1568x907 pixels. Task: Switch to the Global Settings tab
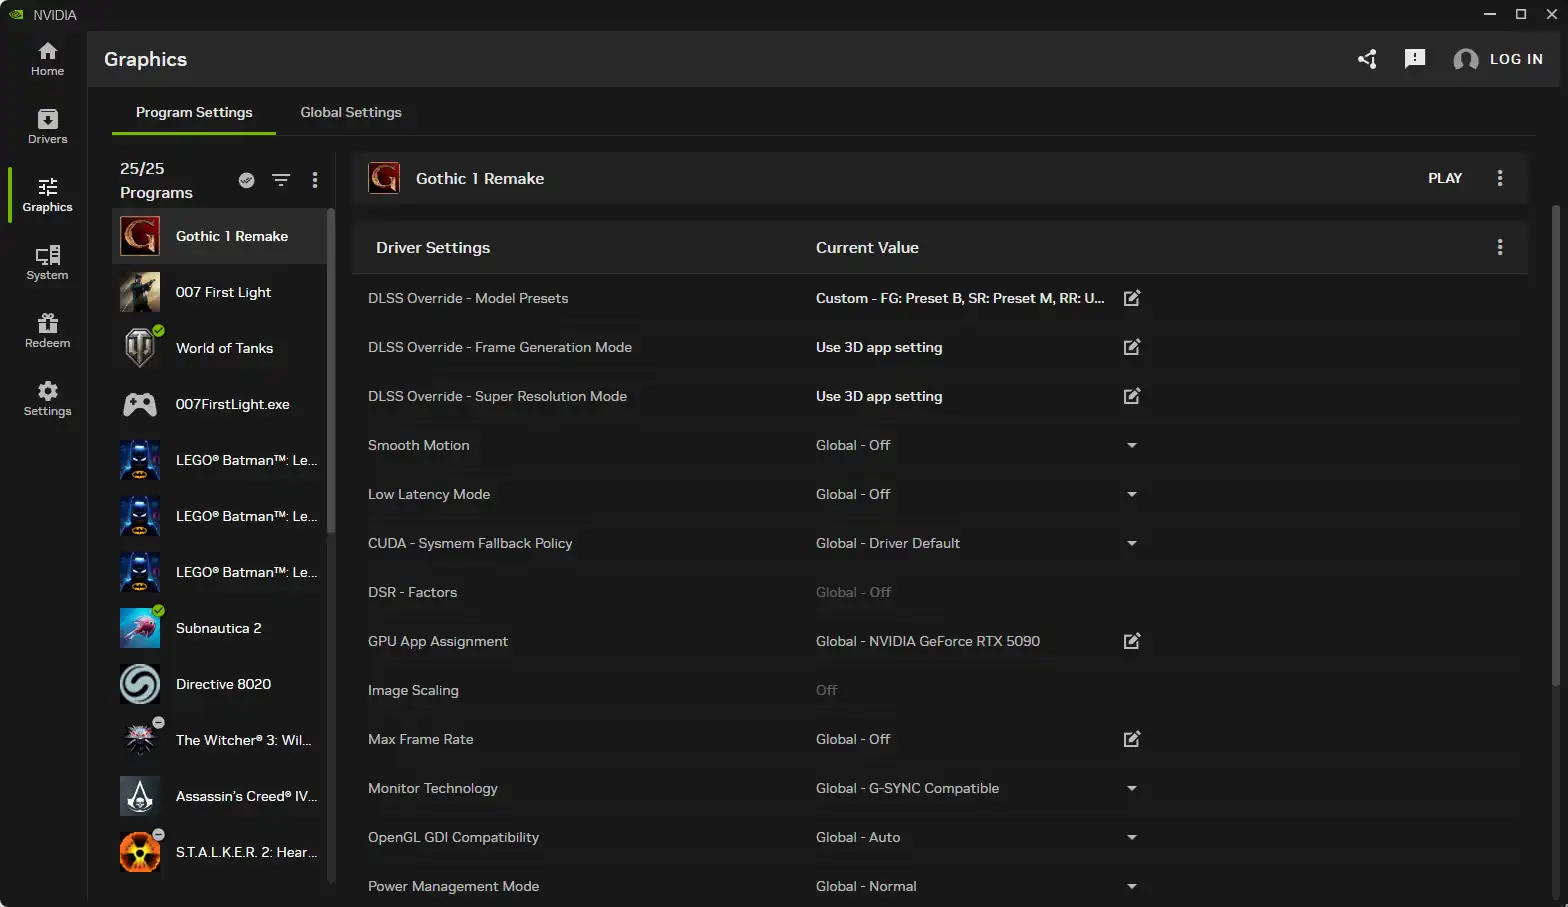tap(351, 112)
